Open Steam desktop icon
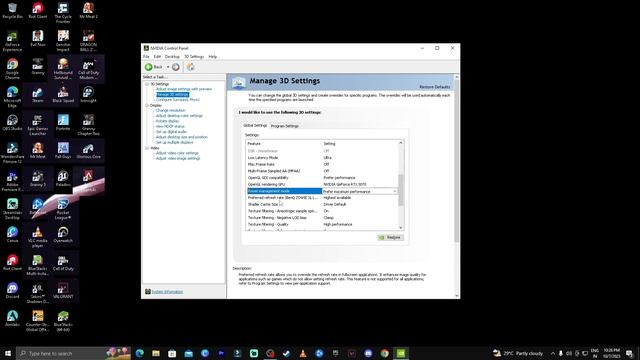Image resolution: width=640 pixels, height=360 pixels. [x=38, y=95]
